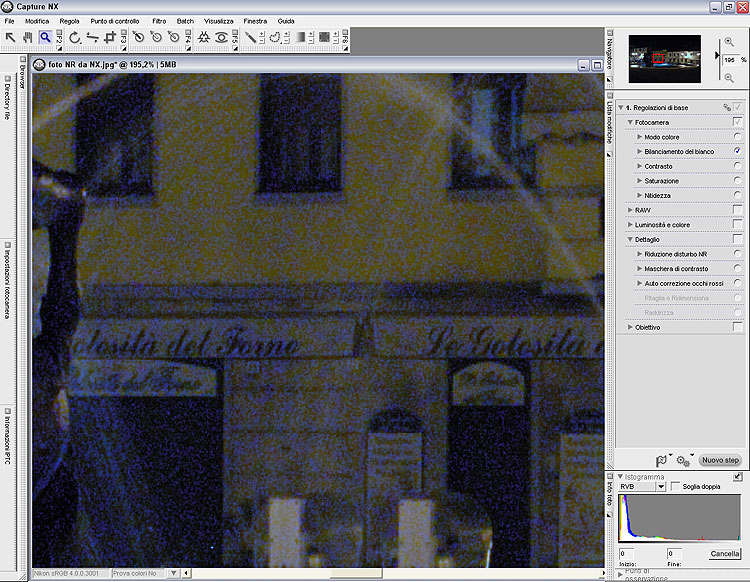This screenshot has height=582, width=750.
Task: Click the Navigatore image thumbnail
Action: click(665, 59)
